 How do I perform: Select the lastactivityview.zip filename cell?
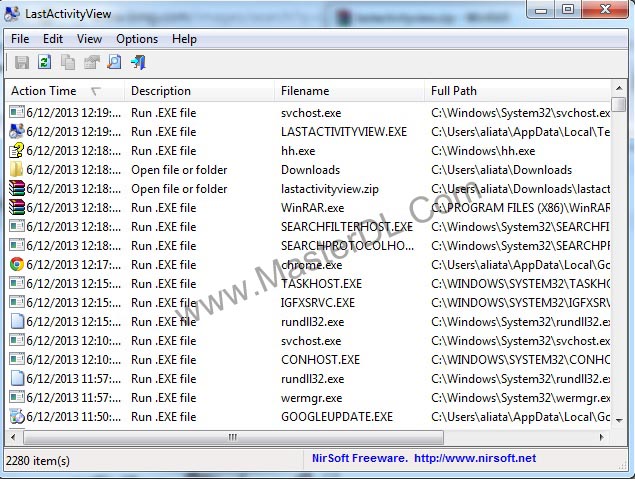pyautogui.click(x=330, y=189)
